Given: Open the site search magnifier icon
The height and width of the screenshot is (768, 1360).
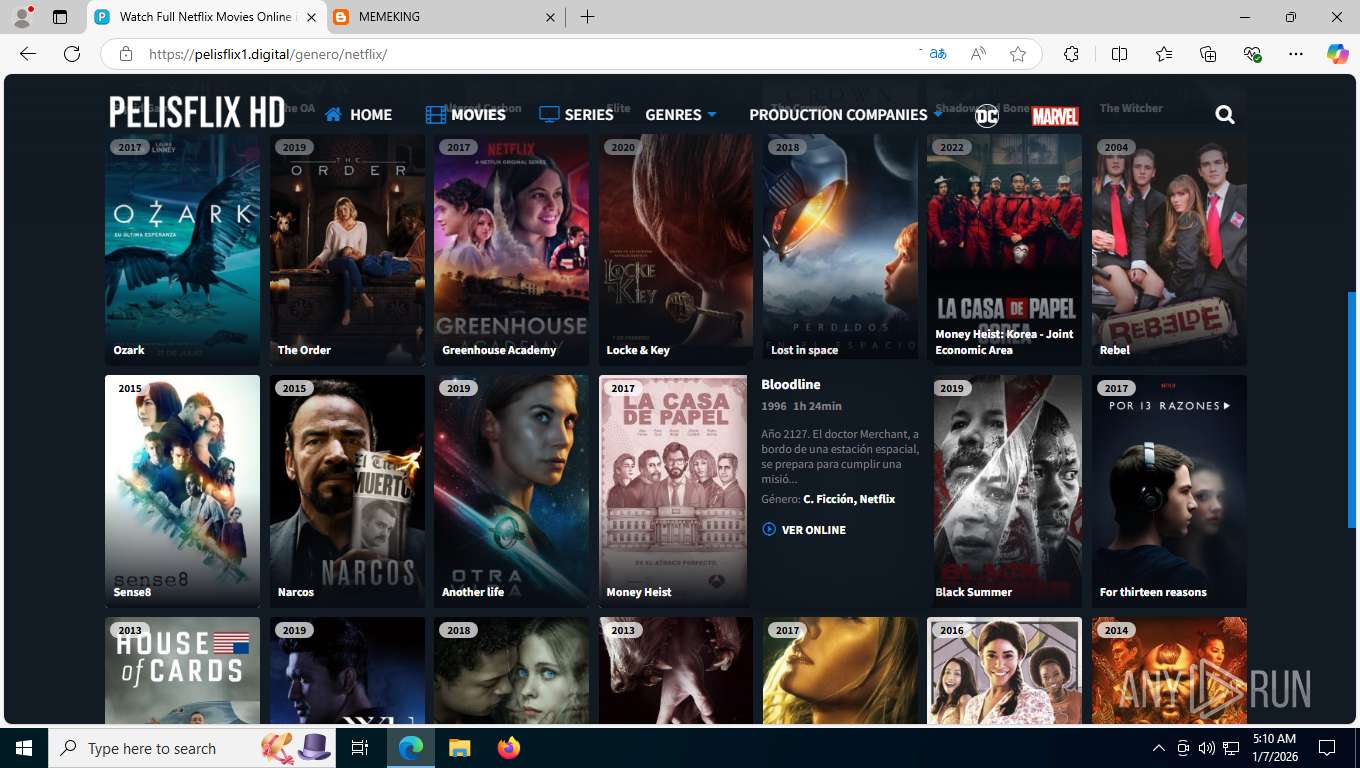Looking at the screenshot, I should (x=1225, y=115).
